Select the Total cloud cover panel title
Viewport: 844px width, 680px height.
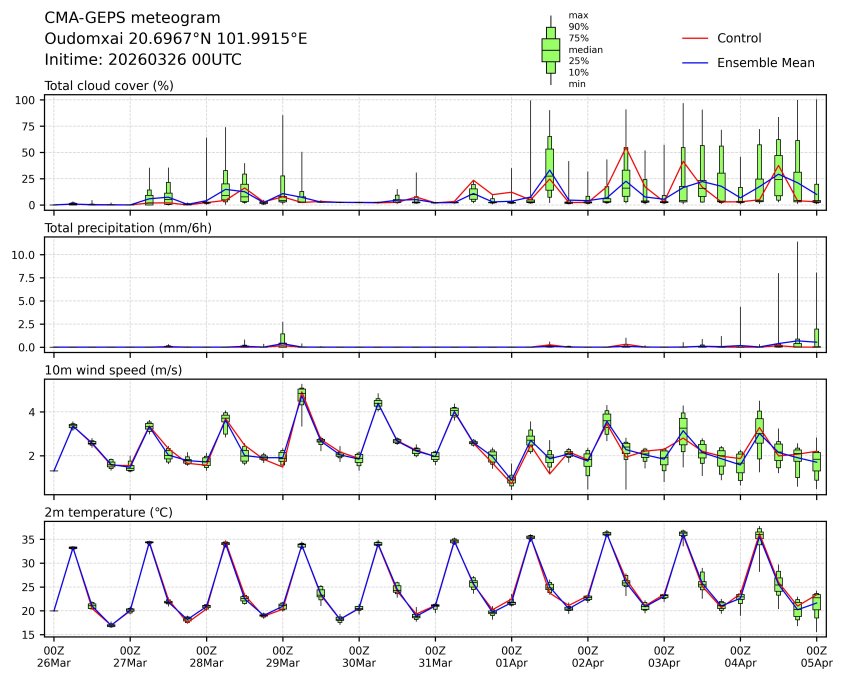pyautogui.click(x=109, y=86)
